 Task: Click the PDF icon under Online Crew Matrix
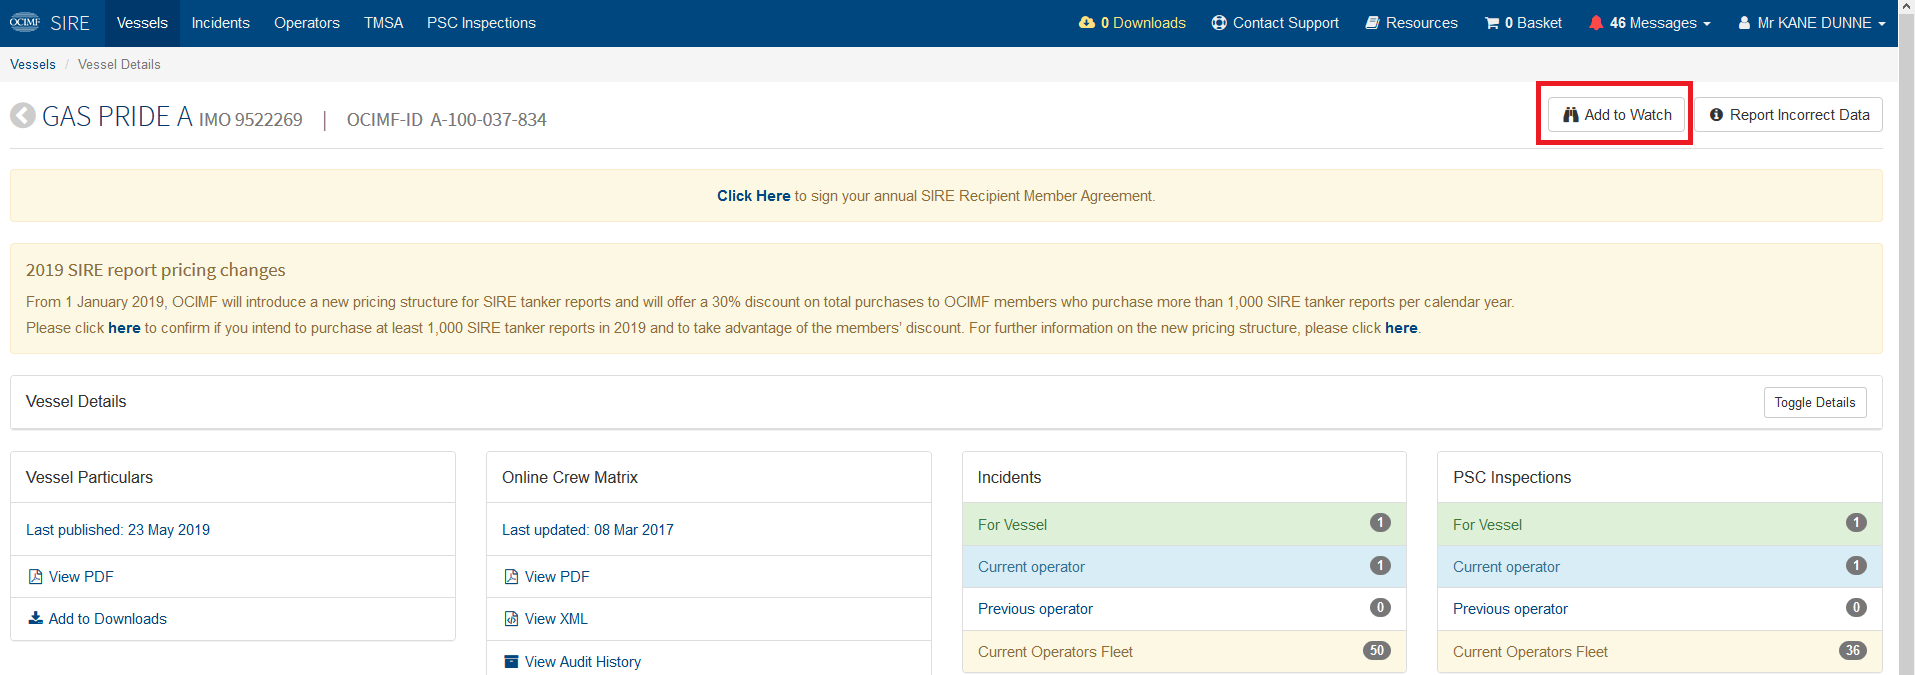click(x=512, y=576)
